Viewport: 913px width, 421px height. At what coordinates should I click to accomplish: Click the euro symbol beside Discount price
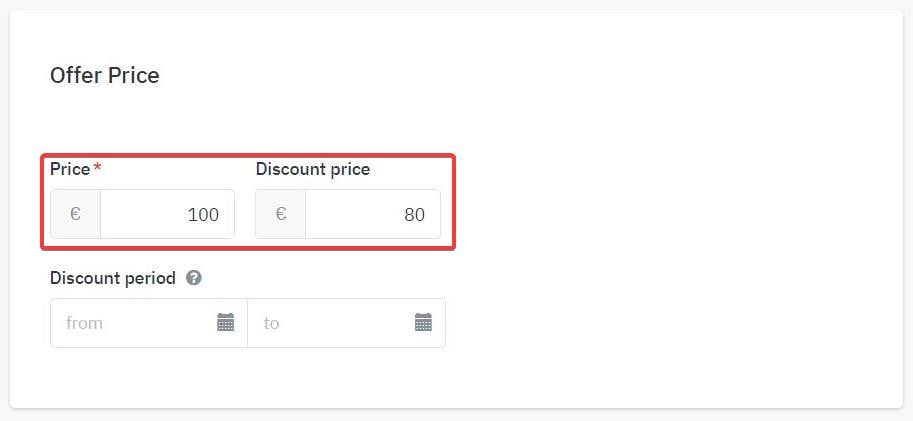click(x=281, y=214)
